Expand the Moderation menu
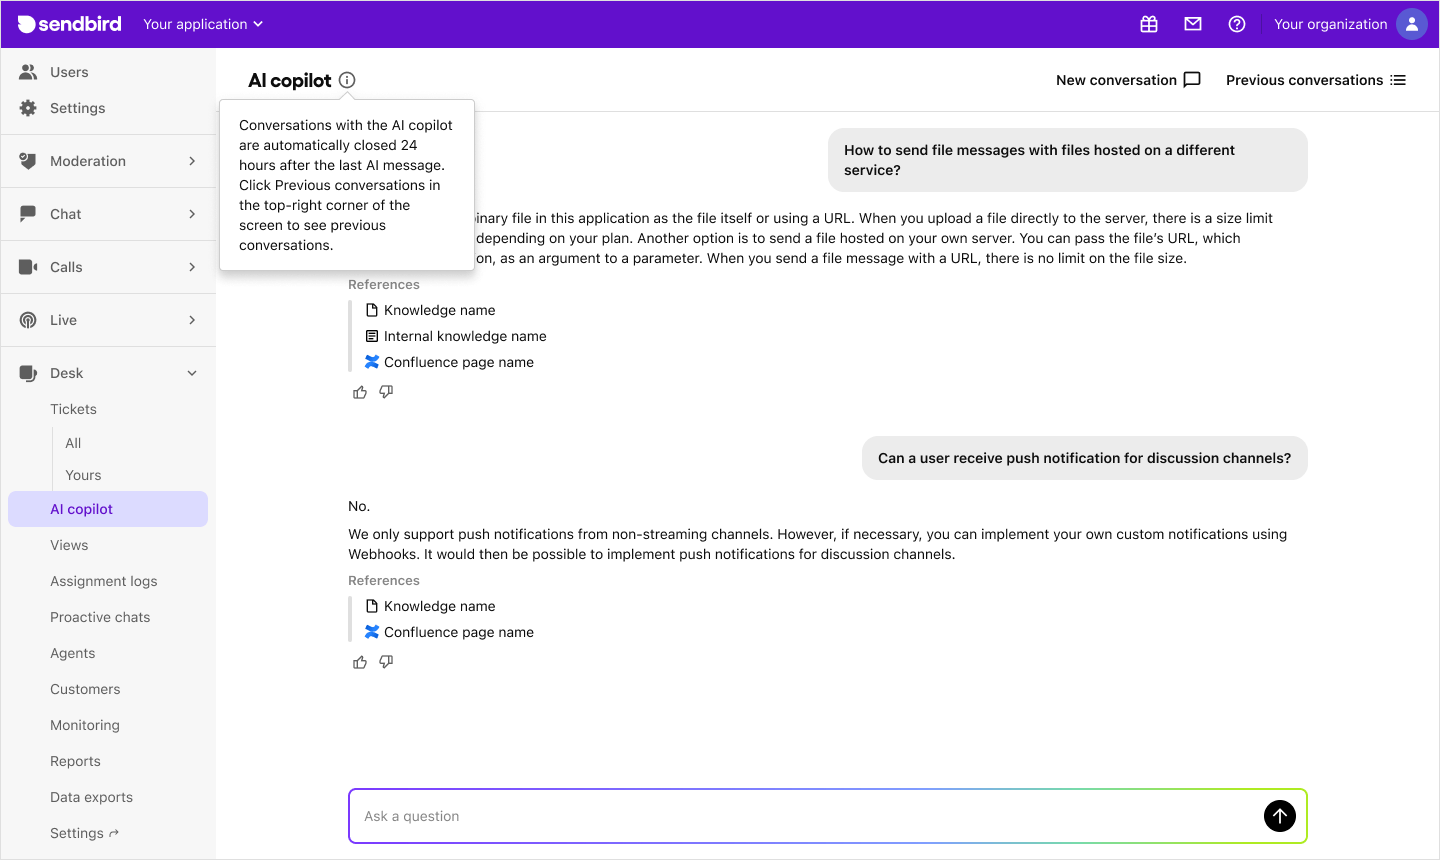Screen dimensions: 1440x860 tap(108, 161)
